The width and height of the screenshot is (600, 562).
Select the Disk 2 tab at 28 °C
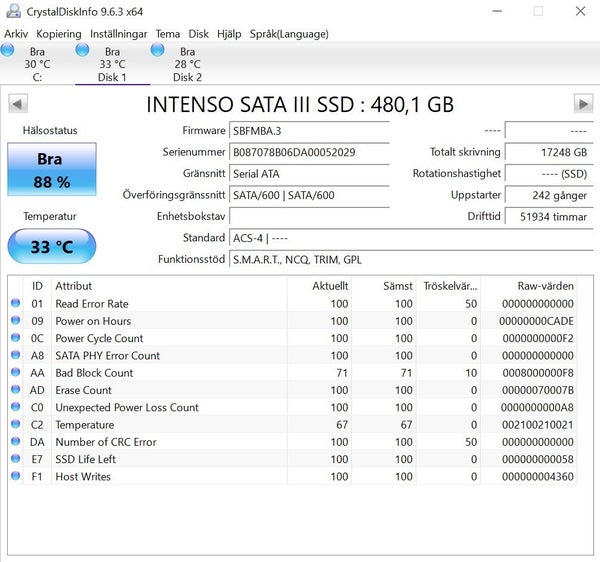pyautogui.click(x=187, y=64)
